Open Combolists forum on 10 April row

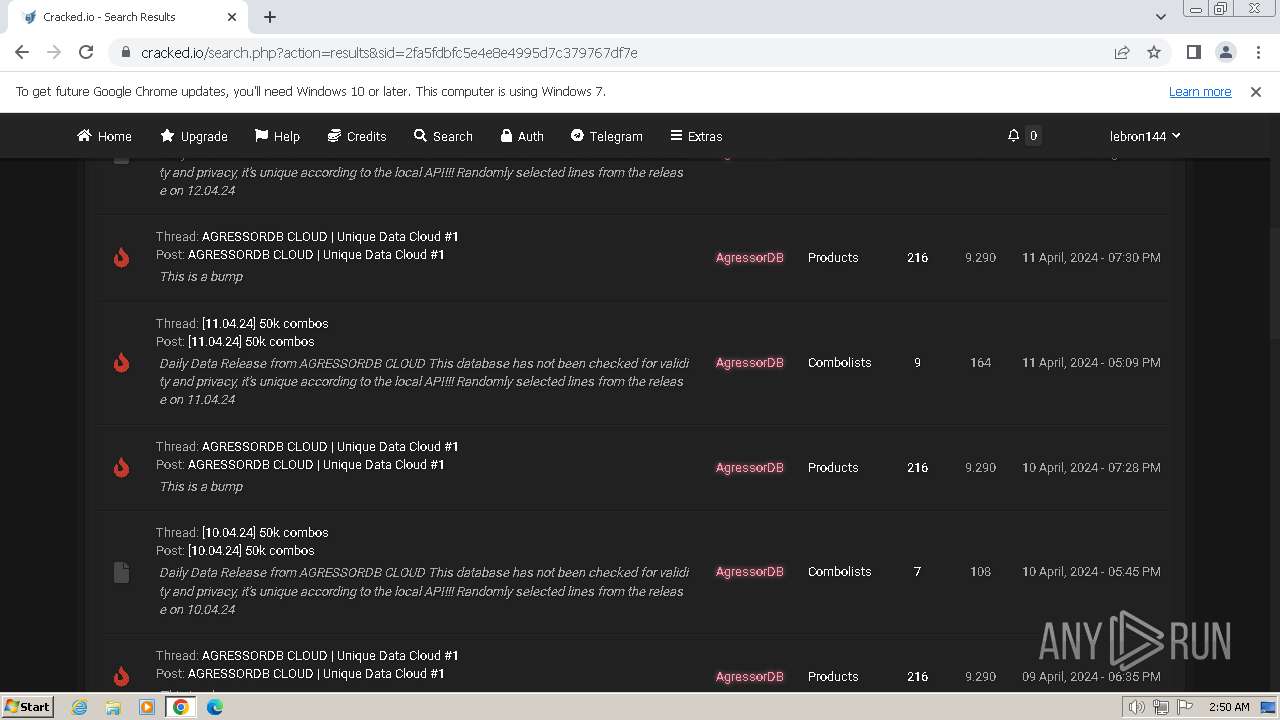pyautogui.click(x=840, y=572)
